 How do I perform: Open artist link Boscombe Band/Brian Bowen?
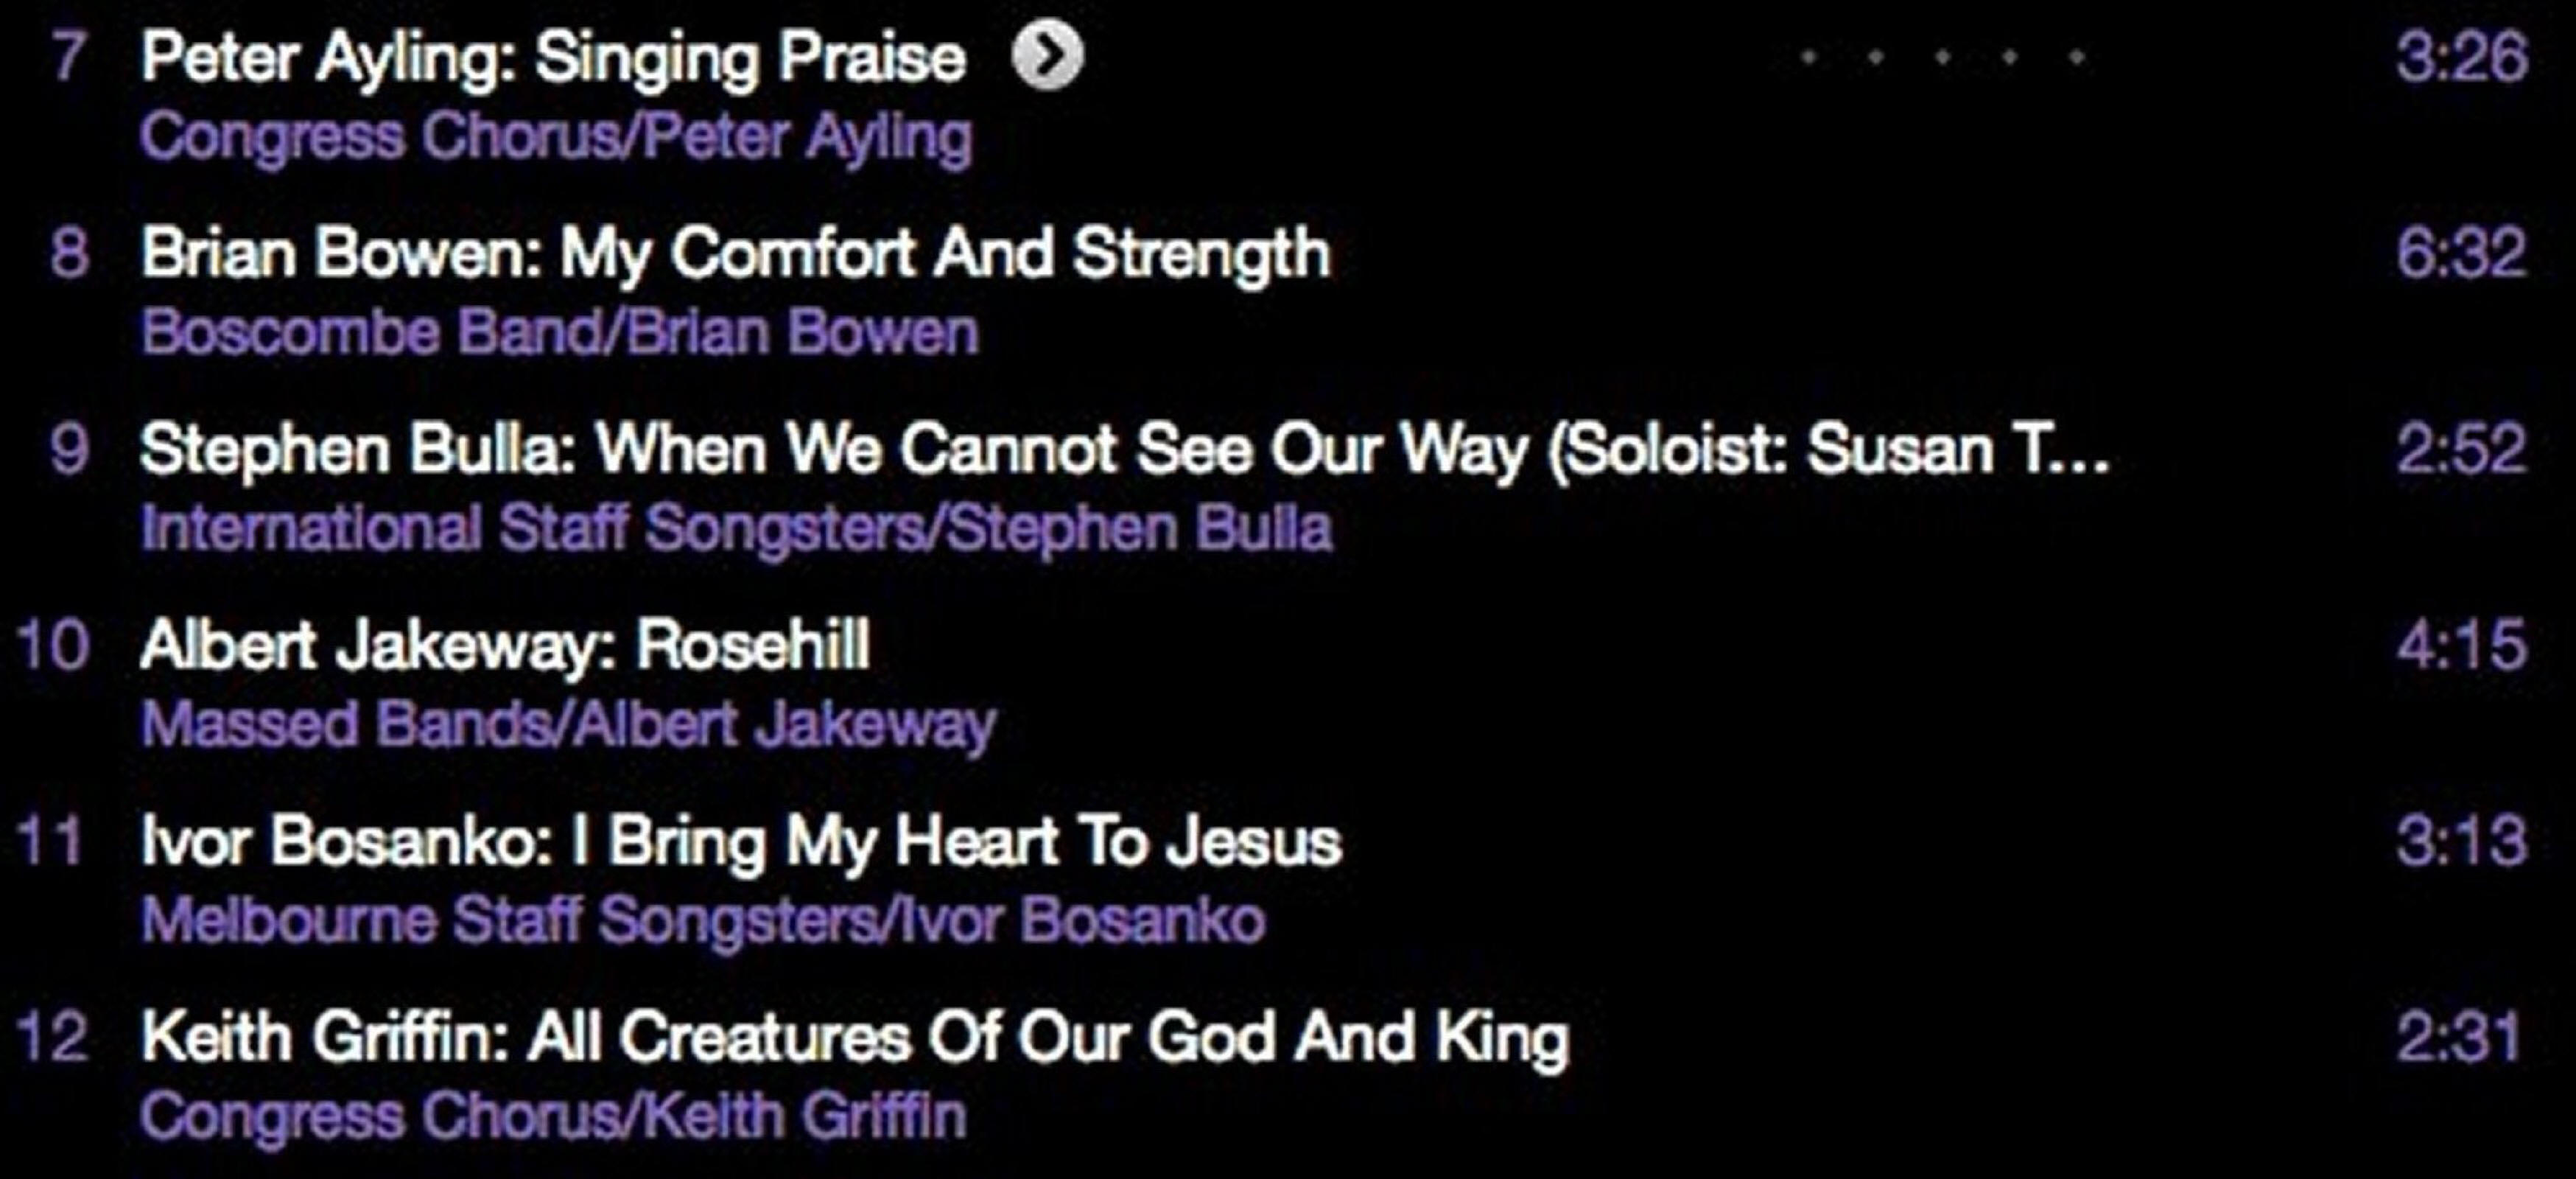[559, 333]
